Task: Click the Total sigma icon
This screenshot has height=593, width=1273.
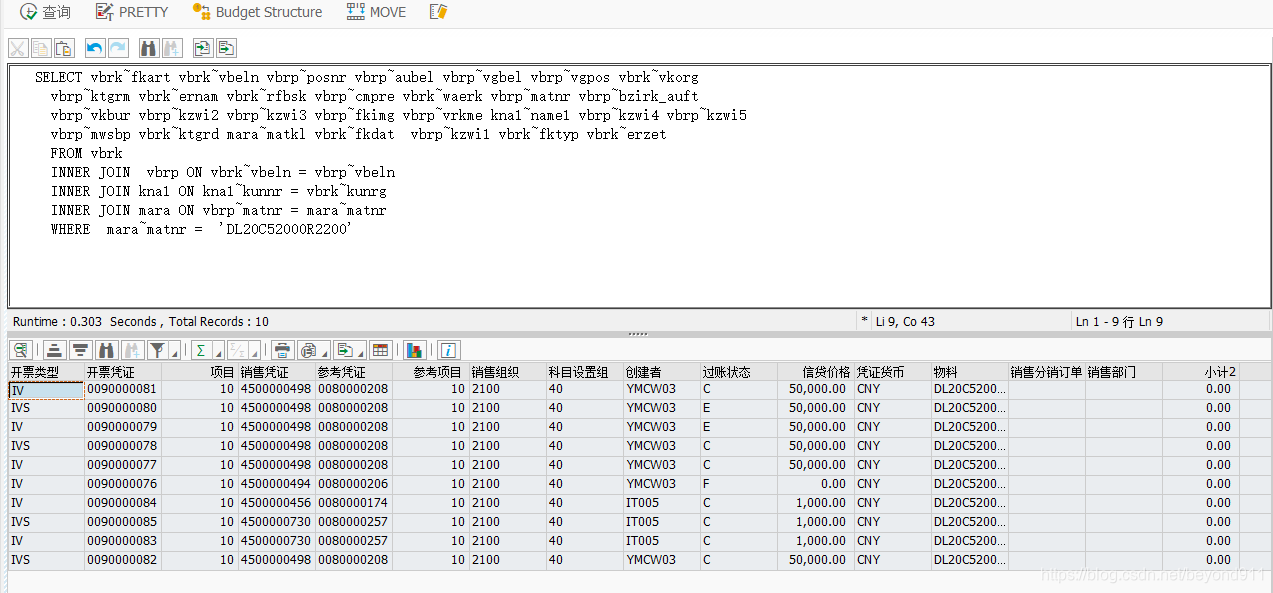Action: pyautogui.click(x=200, y=350)
